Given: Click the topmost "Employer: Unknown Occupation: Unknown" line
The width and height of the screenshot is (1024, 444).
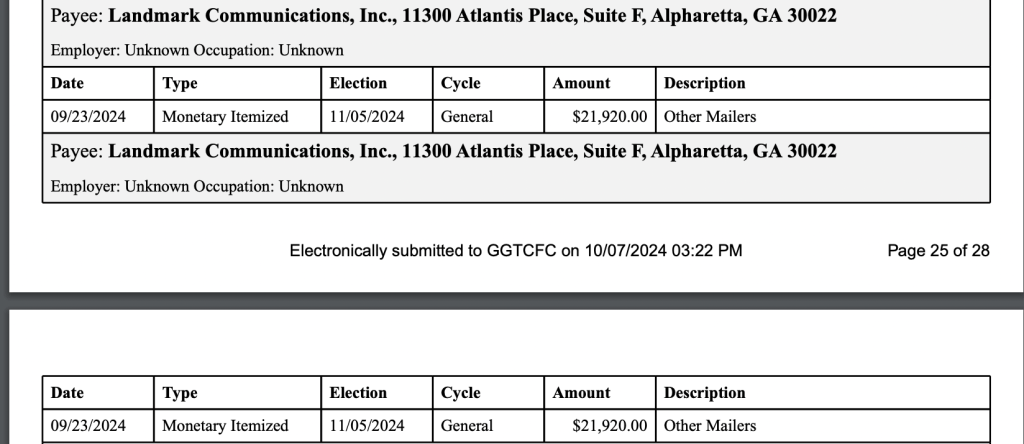Looking at the screenshot, I should (196, 50).
